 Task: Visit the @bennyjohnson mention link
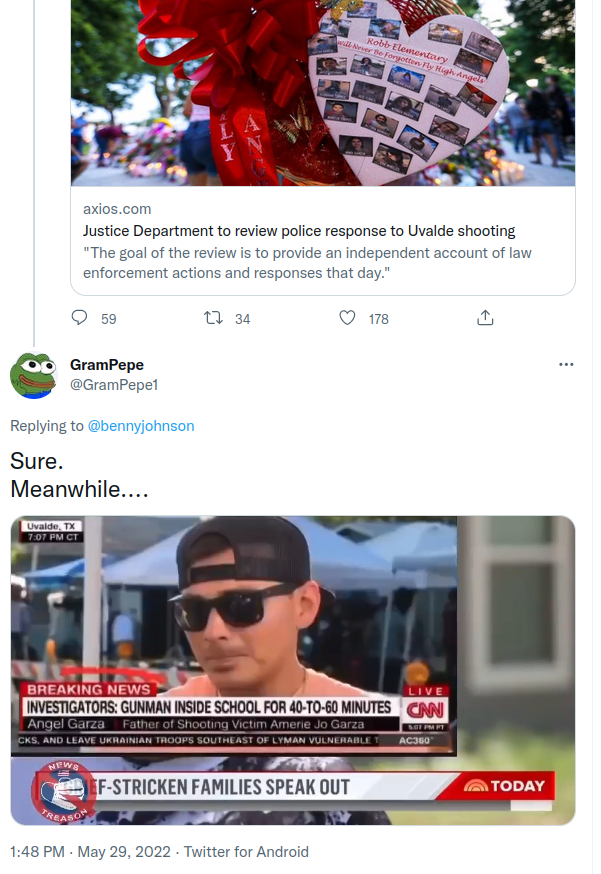pos(141,426)
